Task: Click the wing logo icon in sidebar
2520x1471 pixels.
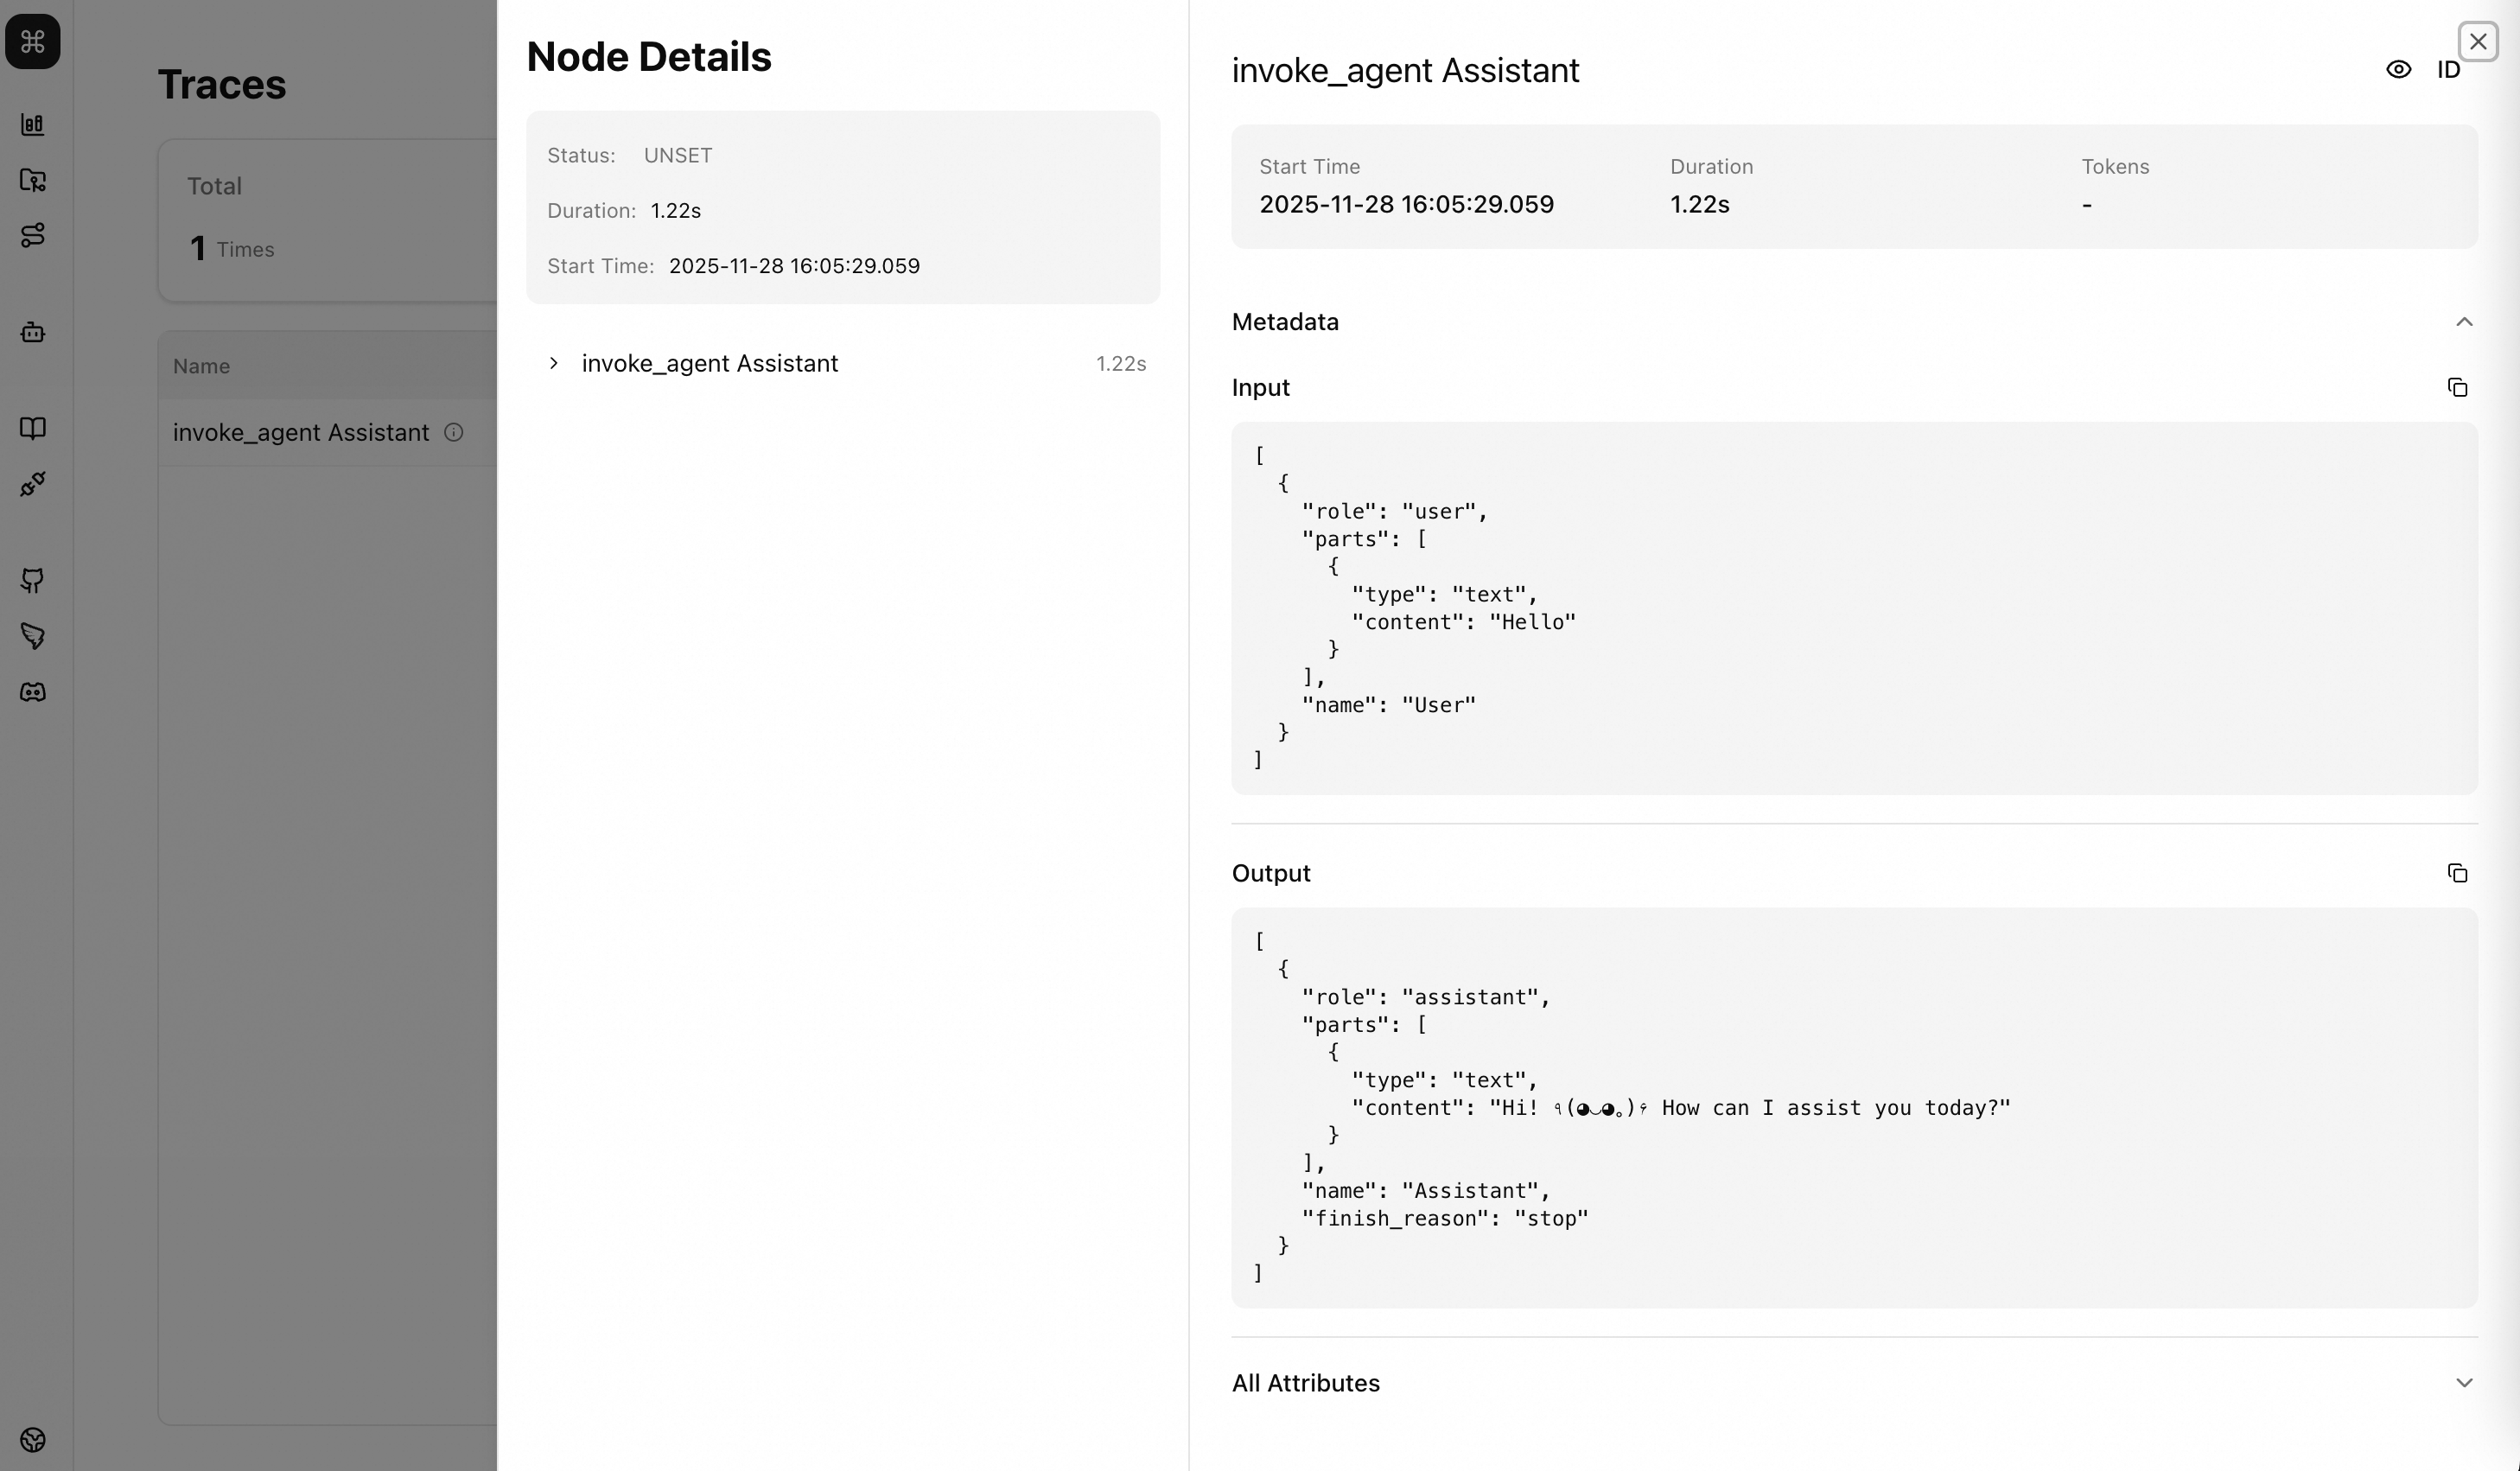Action: pos(33,636)
